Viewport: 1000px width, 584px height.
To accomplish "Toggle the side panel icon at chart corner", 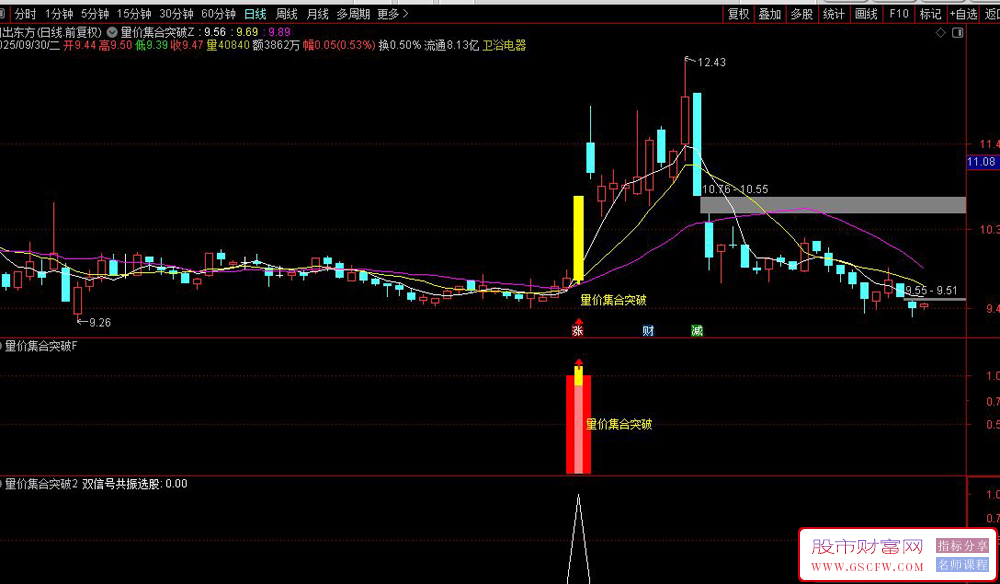I will pyautogui.click(x=957, y=33).
